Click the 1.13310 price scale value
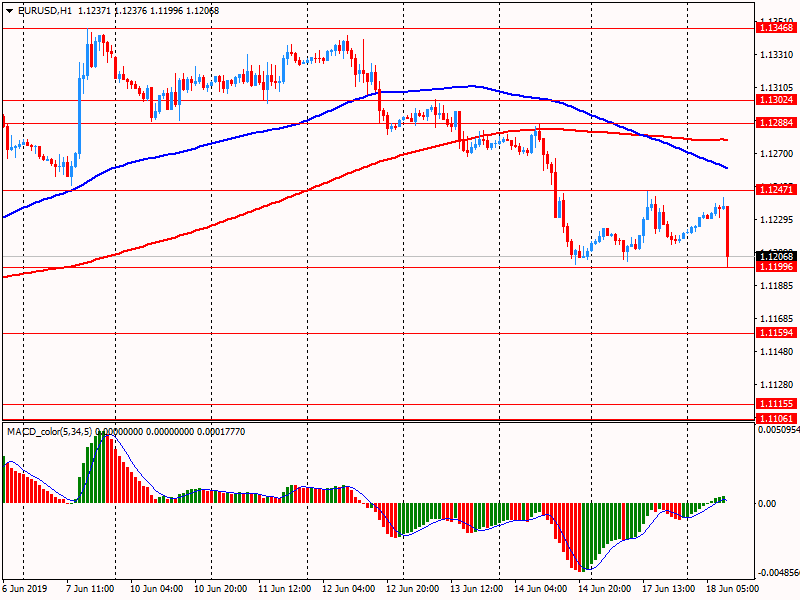 coord(777,55)
